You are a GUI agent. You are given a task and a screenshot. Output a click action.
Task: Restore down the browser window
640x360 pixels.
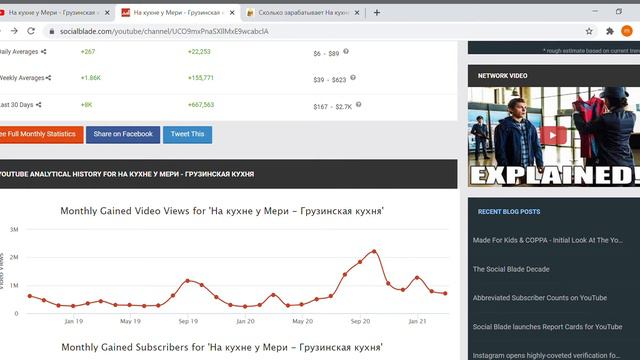619,11
